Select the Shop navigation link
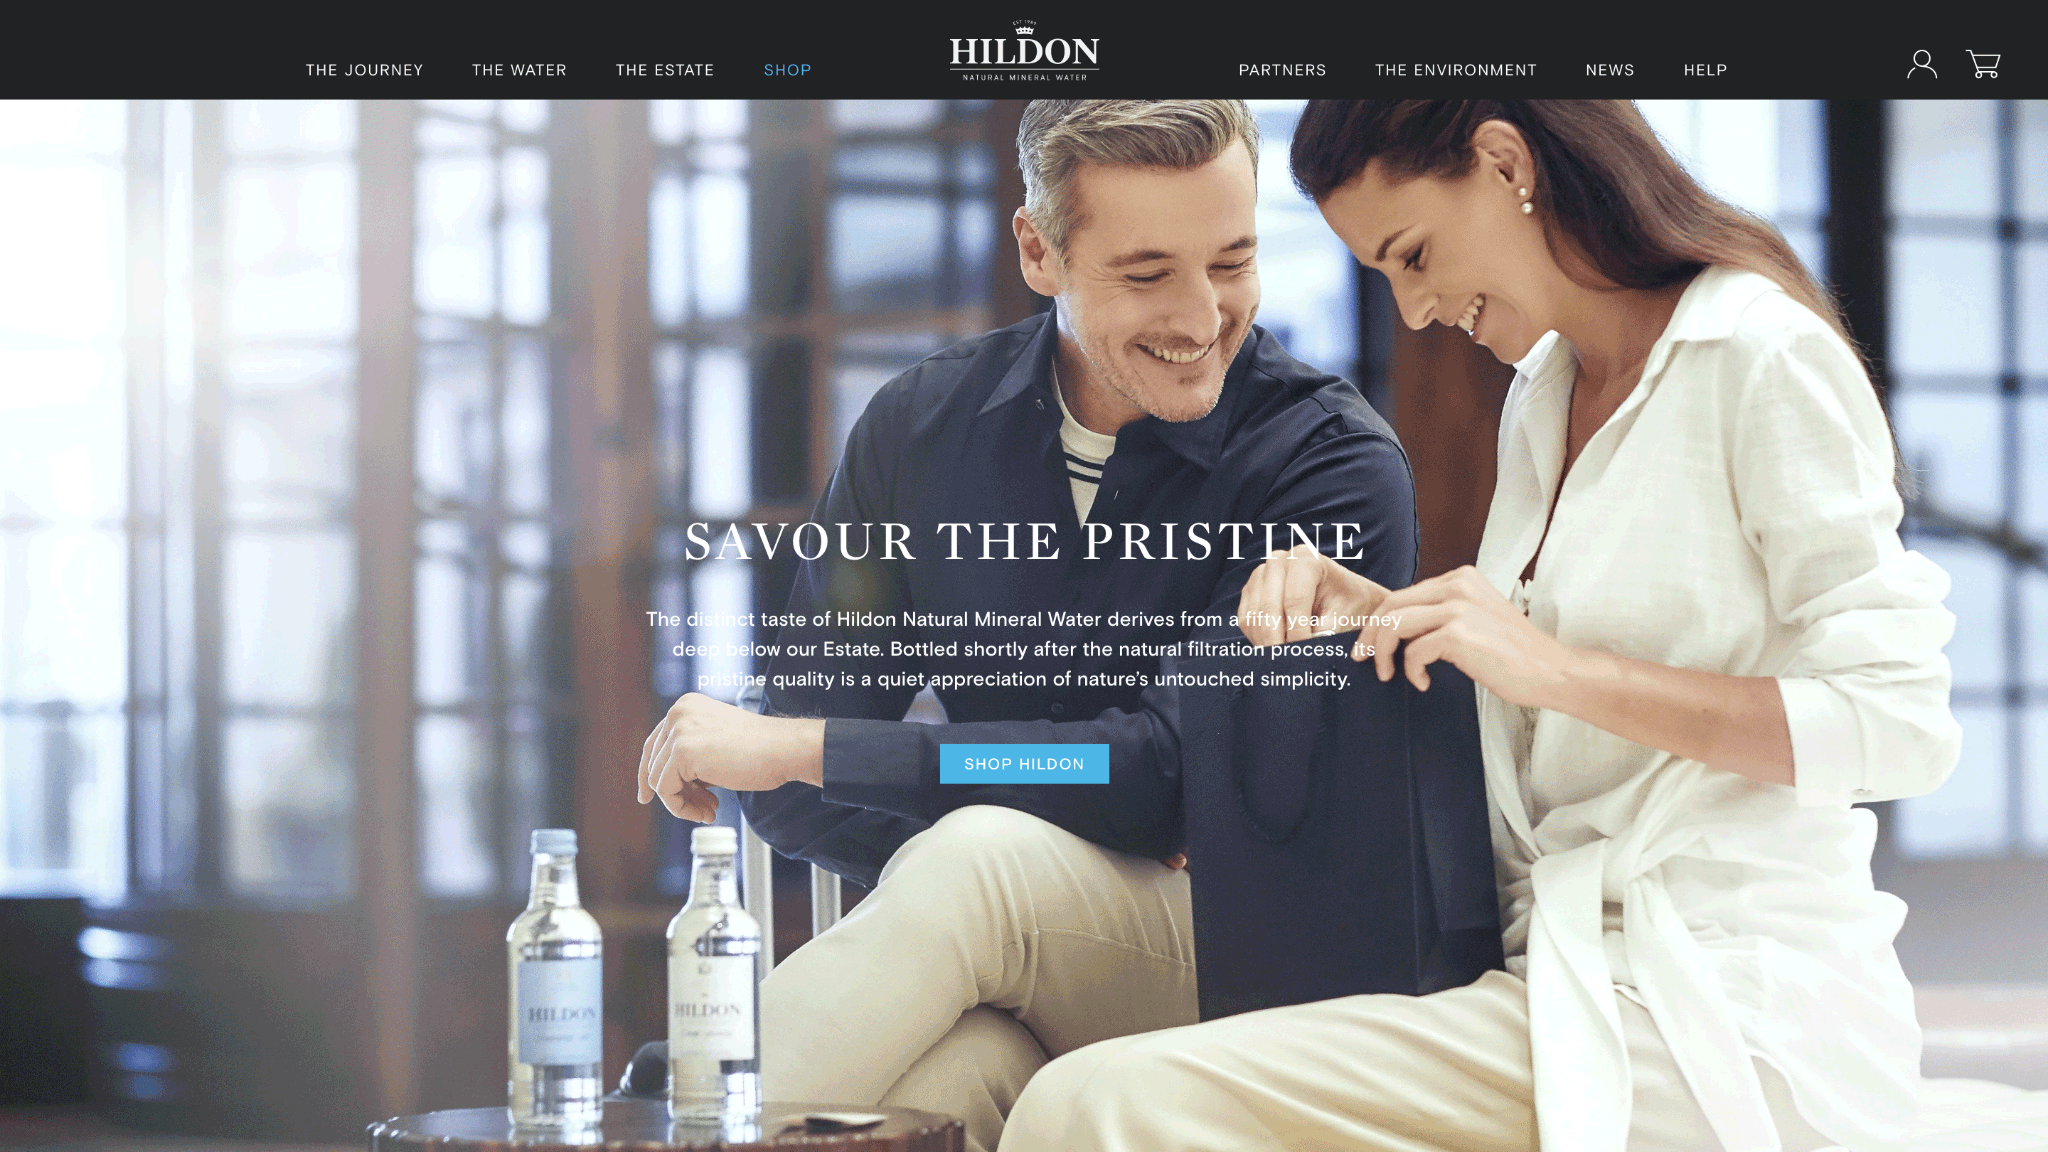The width and height of the screenshot is (2048, 1152). click(787, 70)
